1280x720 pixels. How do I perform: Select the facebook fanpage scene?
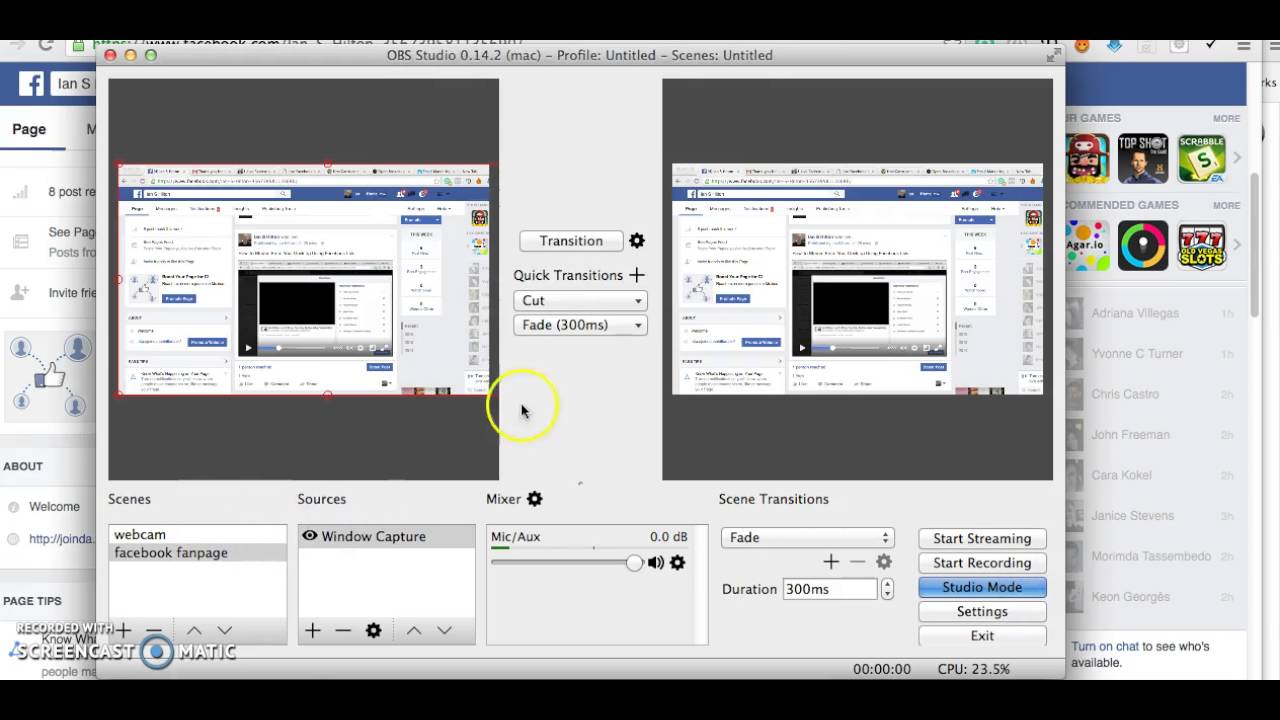(x=197, y=553)
